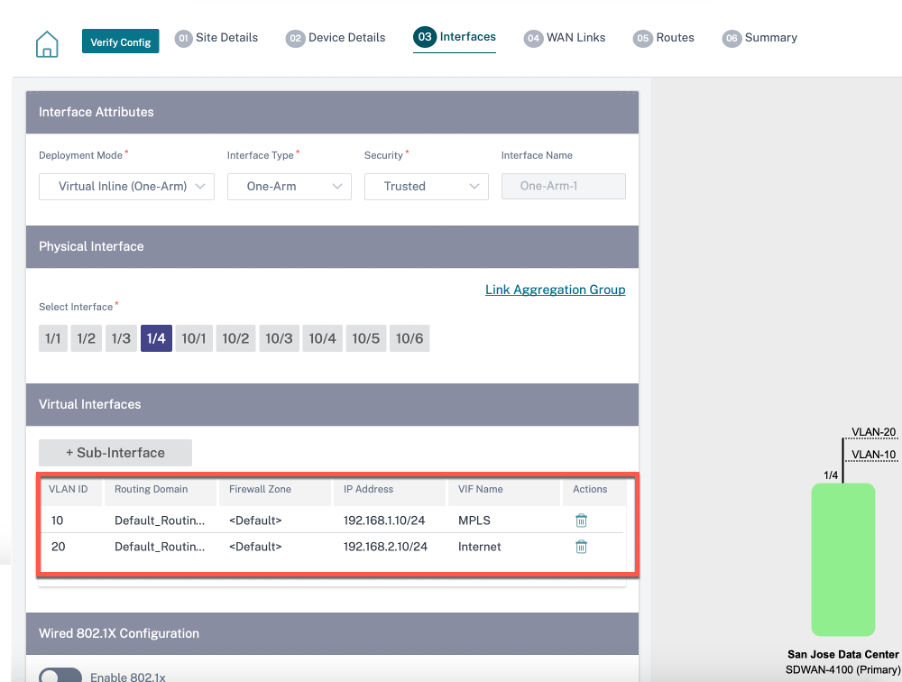
Task: Open the Routes step
Action: tap(664, 38)
